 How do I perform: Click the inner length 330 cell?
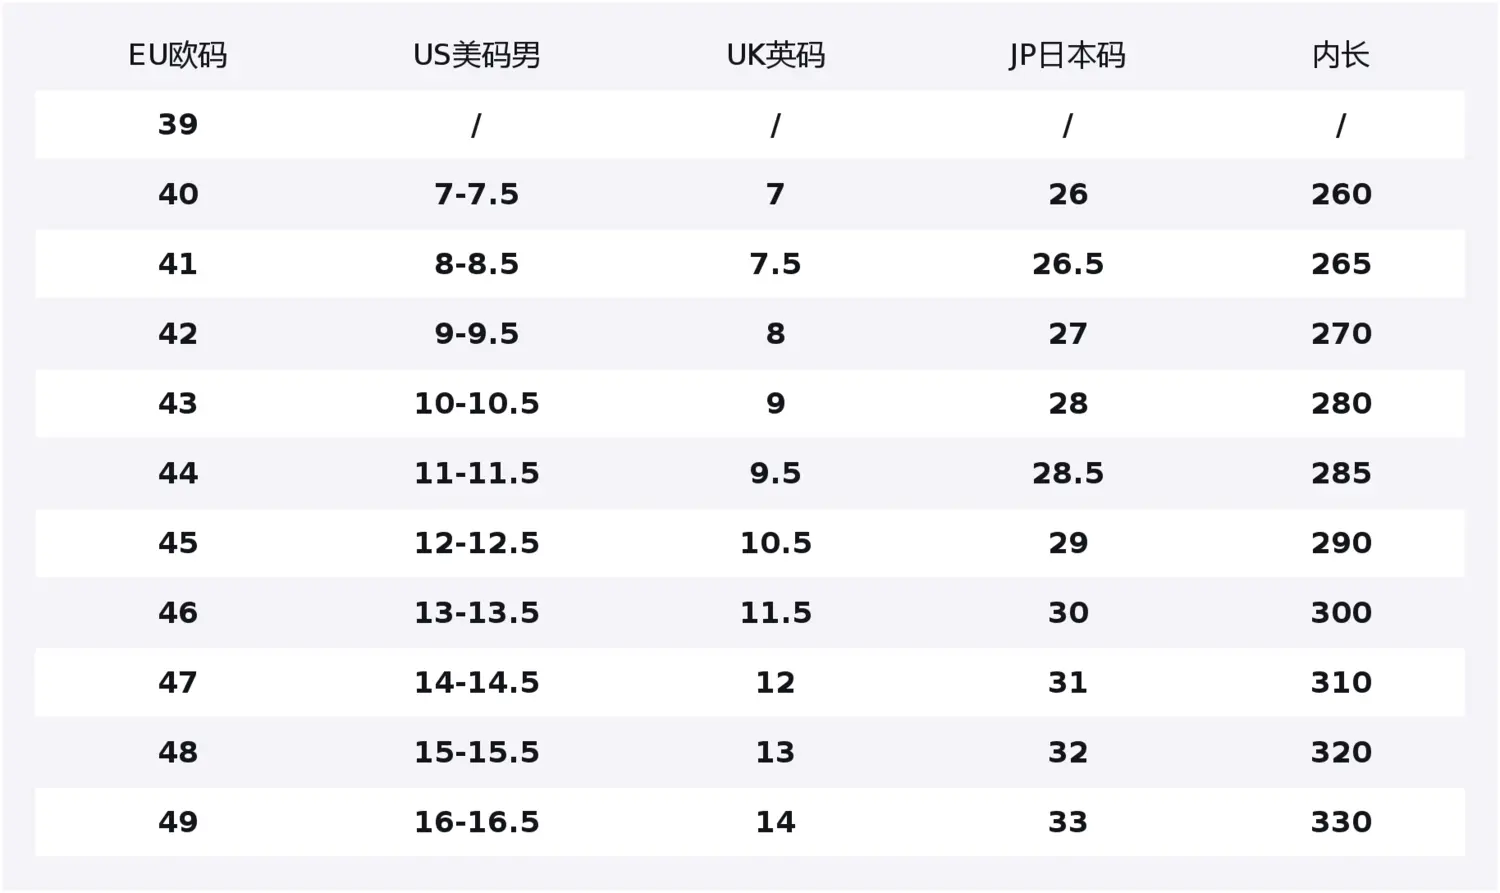point(1341,822)
